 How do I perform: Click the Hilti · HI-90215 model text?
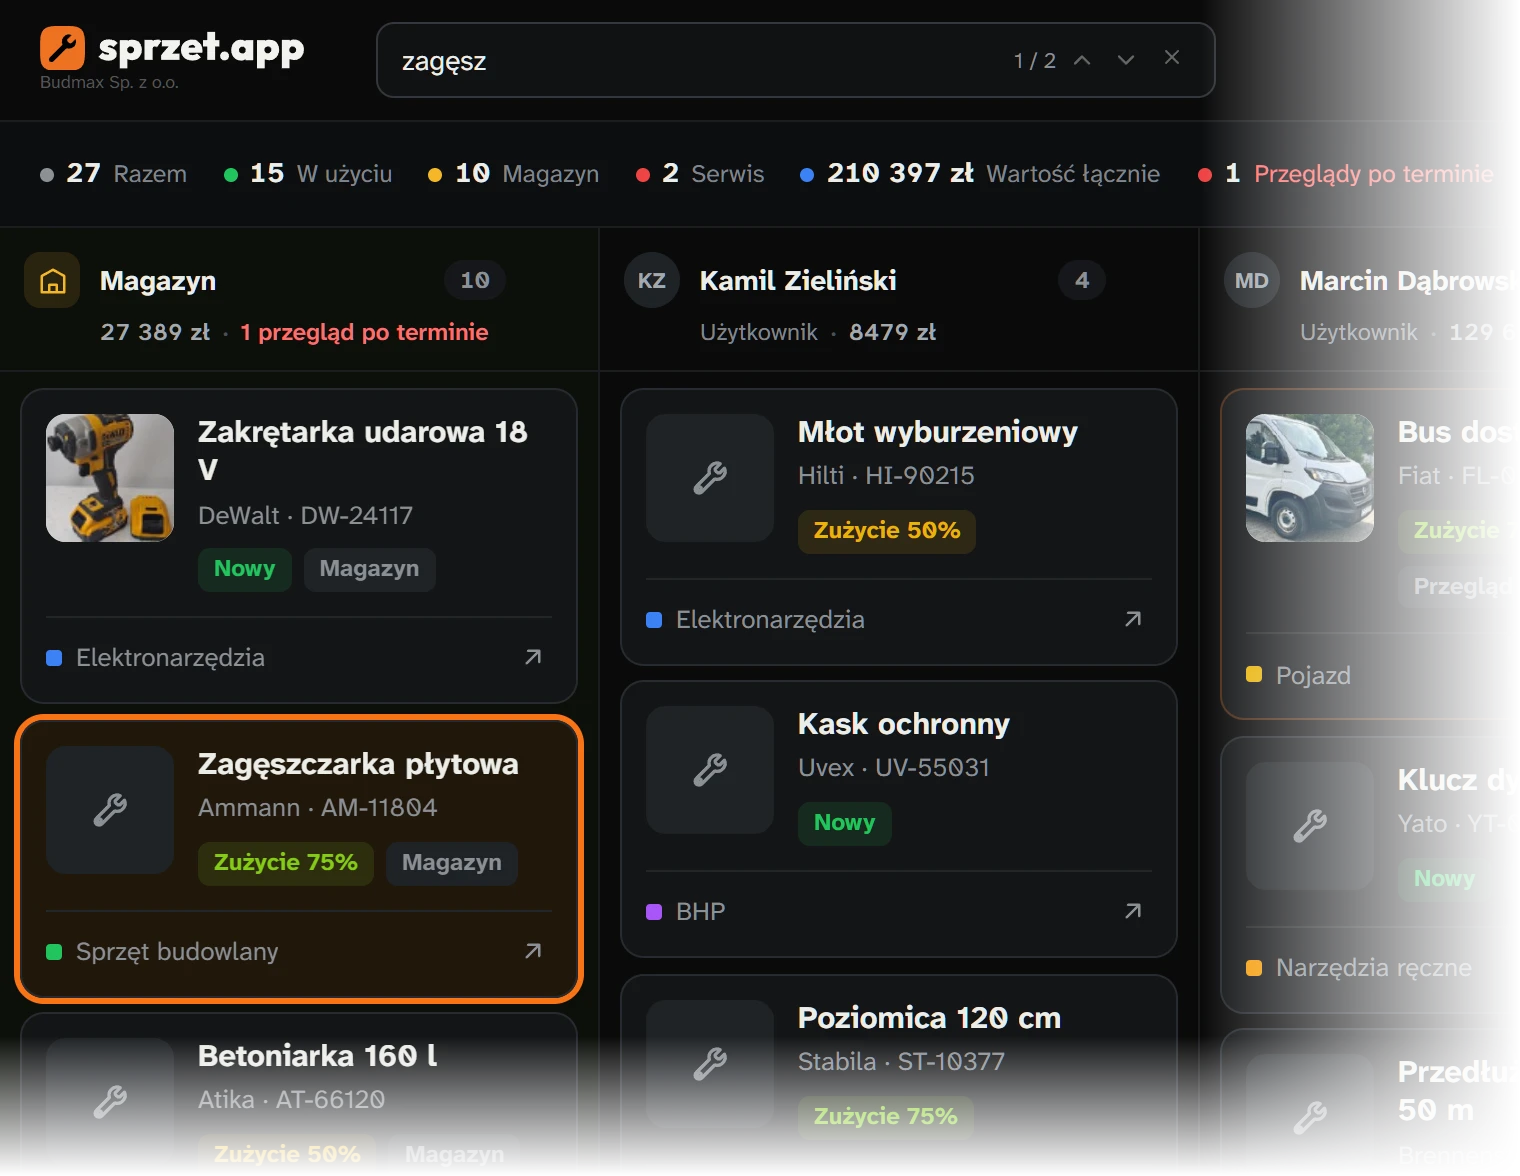pos(886,476)
